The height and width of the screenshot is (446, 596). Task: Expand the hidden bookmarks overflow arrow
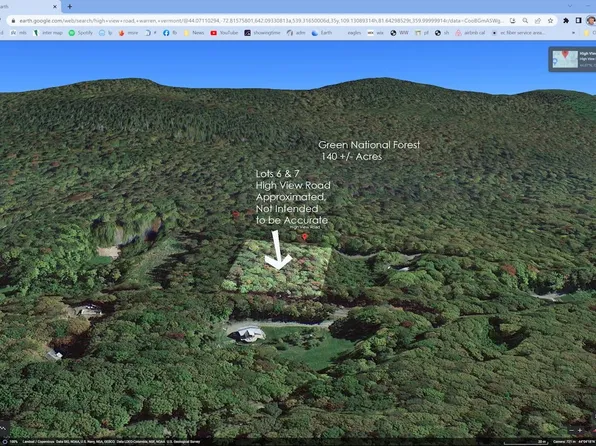pos(574,33)
